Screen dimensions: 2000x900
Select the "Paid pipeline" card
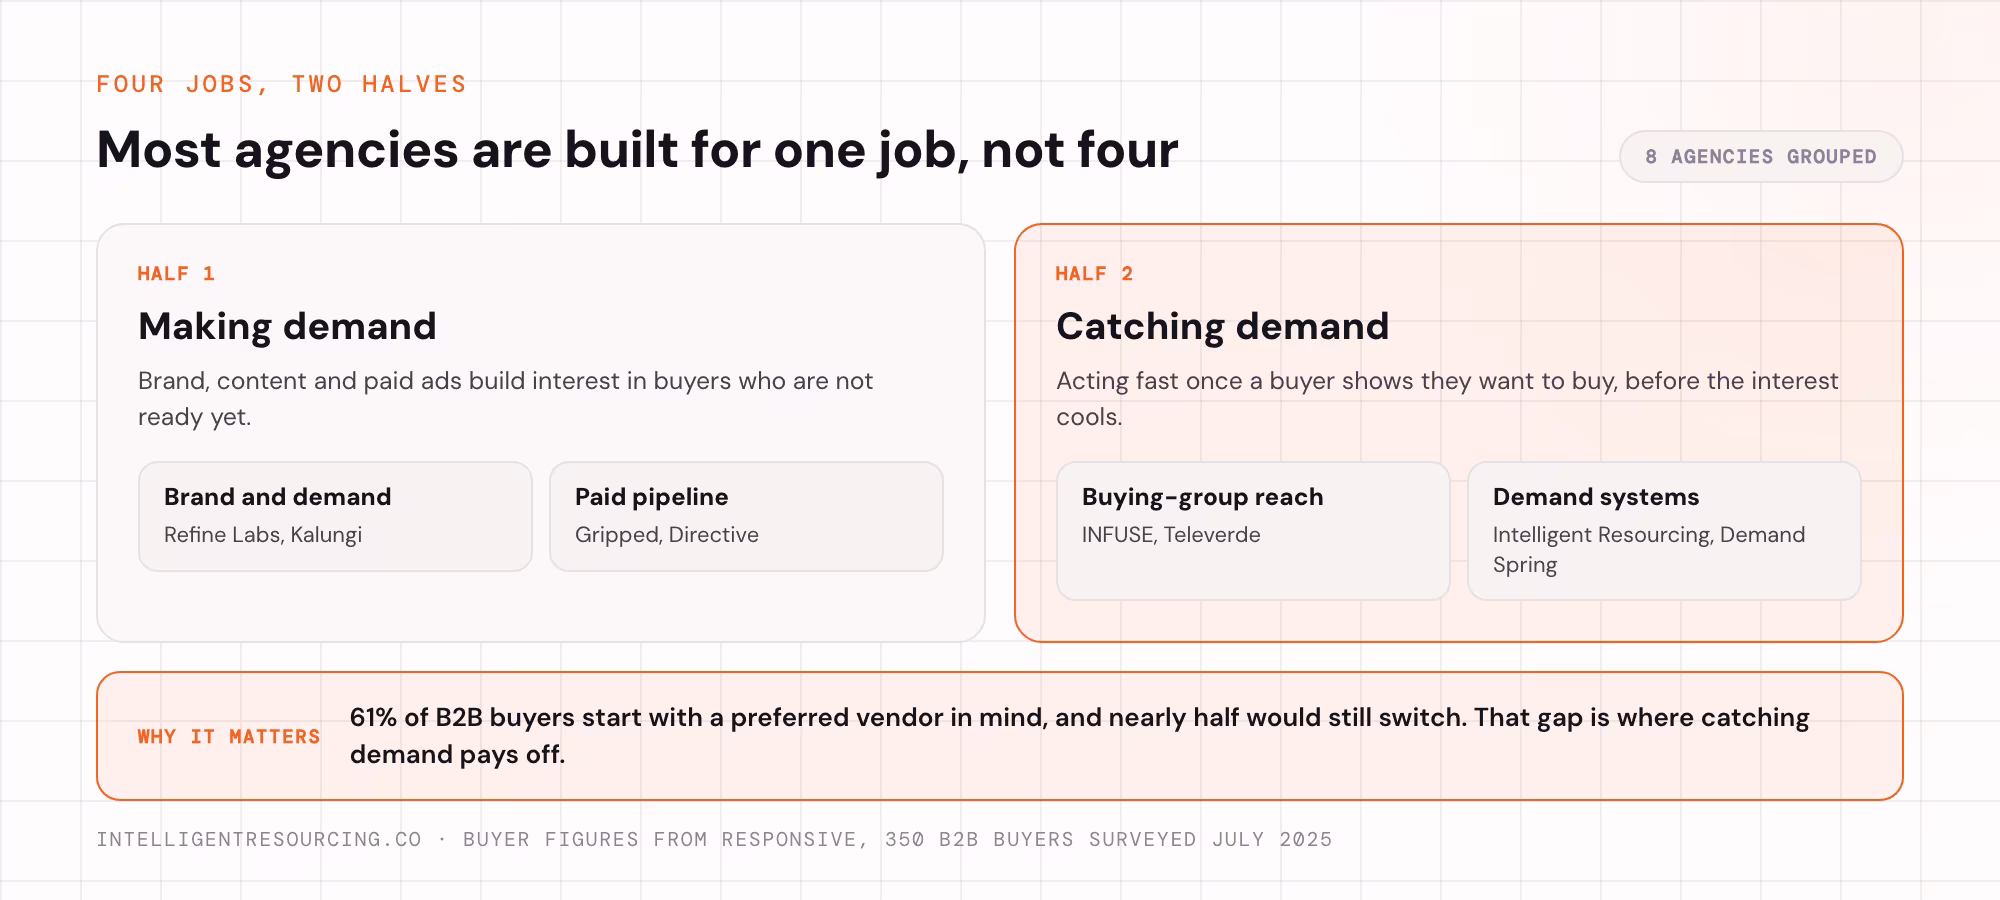pos(746,516)
